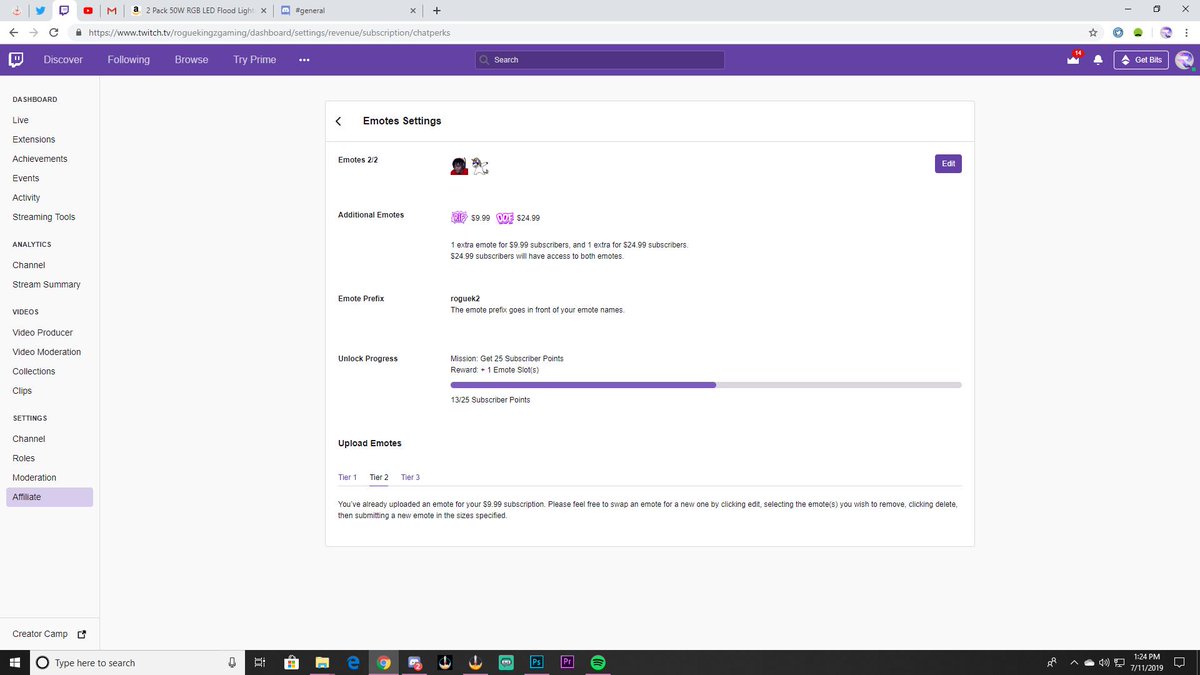Click the Twitch logo home icon
Screen dimensions: 1200x675
coord(17,60)
